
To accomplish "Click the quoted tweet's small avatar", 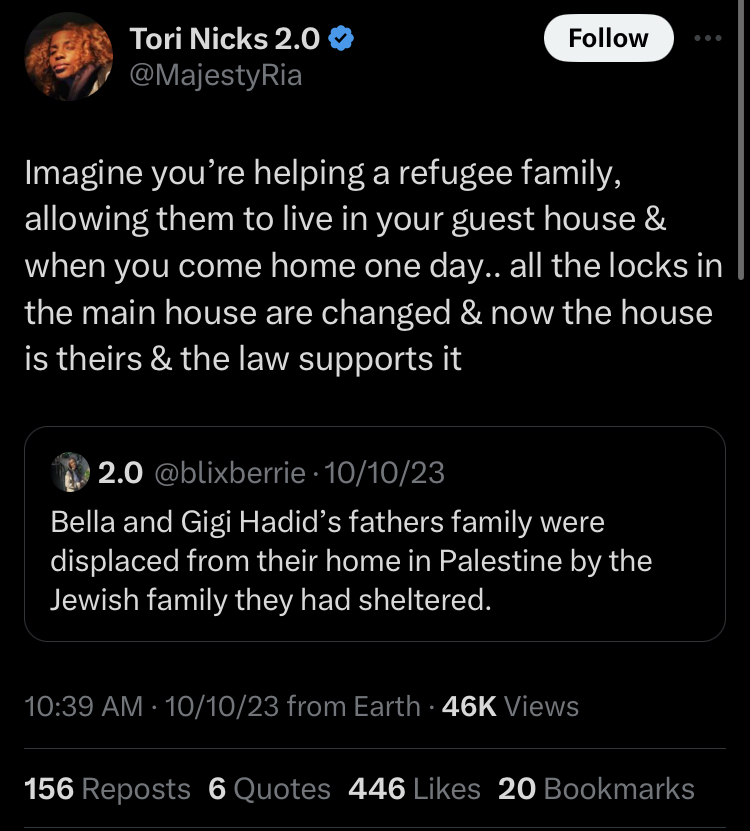I will [68, 472].
